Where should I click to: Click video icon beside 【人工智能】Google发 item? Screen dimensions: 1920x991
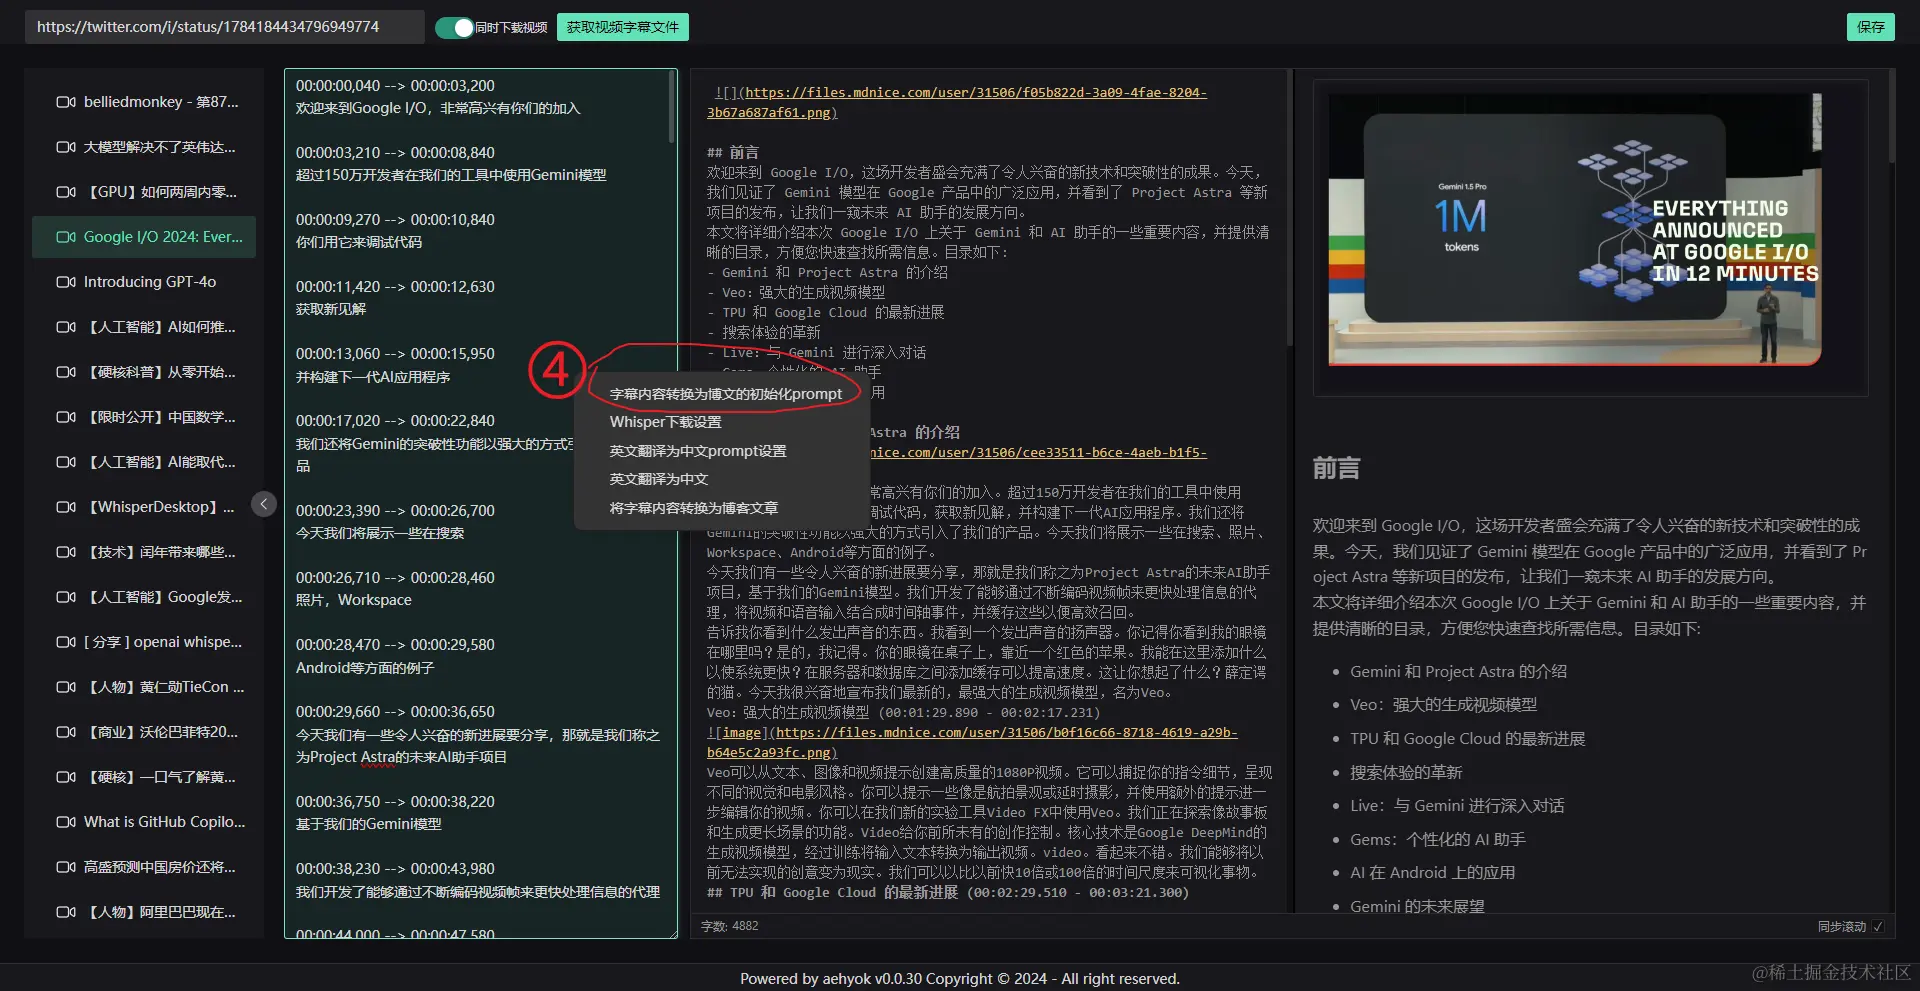66,597
